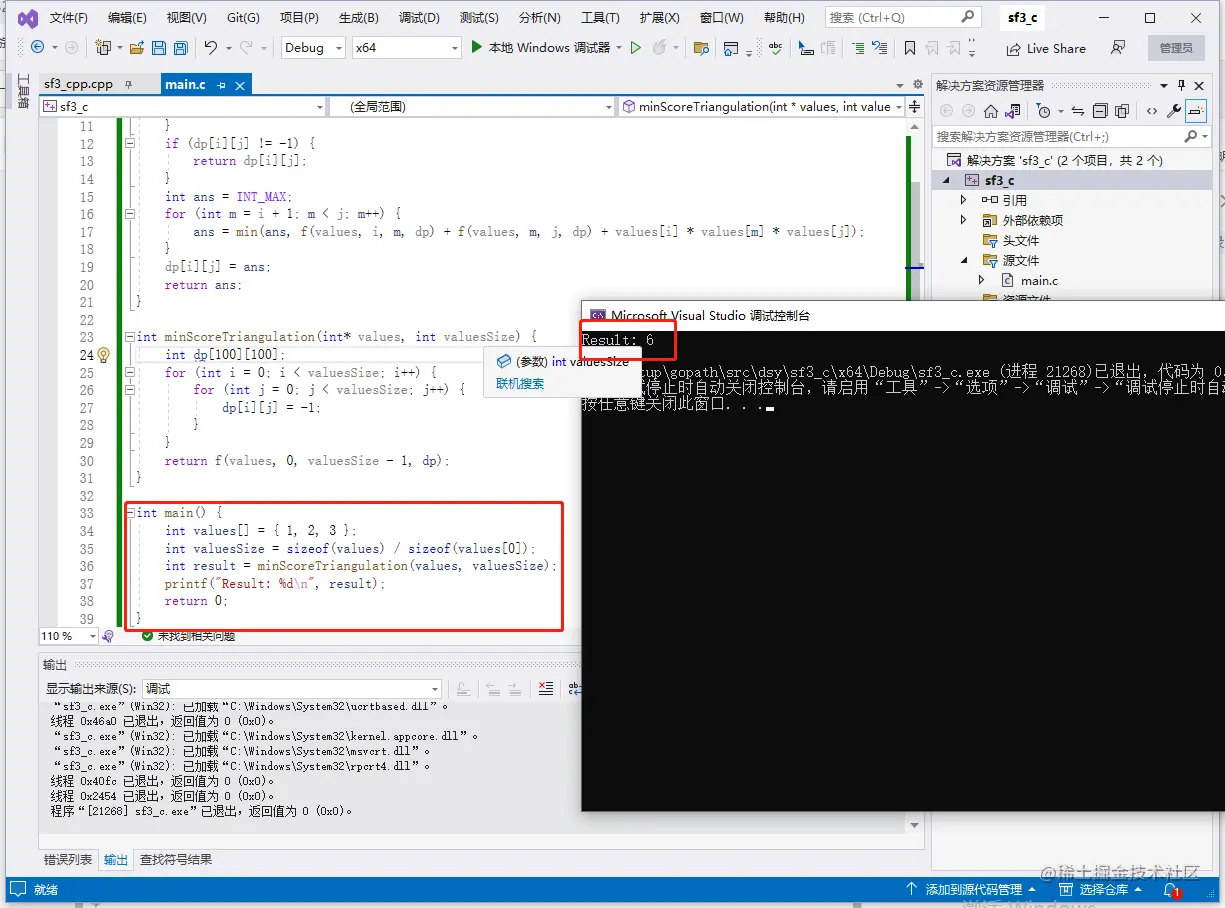Click the find in files folder icon
This screenshot has height=908, width=1225.
[701, 47]
